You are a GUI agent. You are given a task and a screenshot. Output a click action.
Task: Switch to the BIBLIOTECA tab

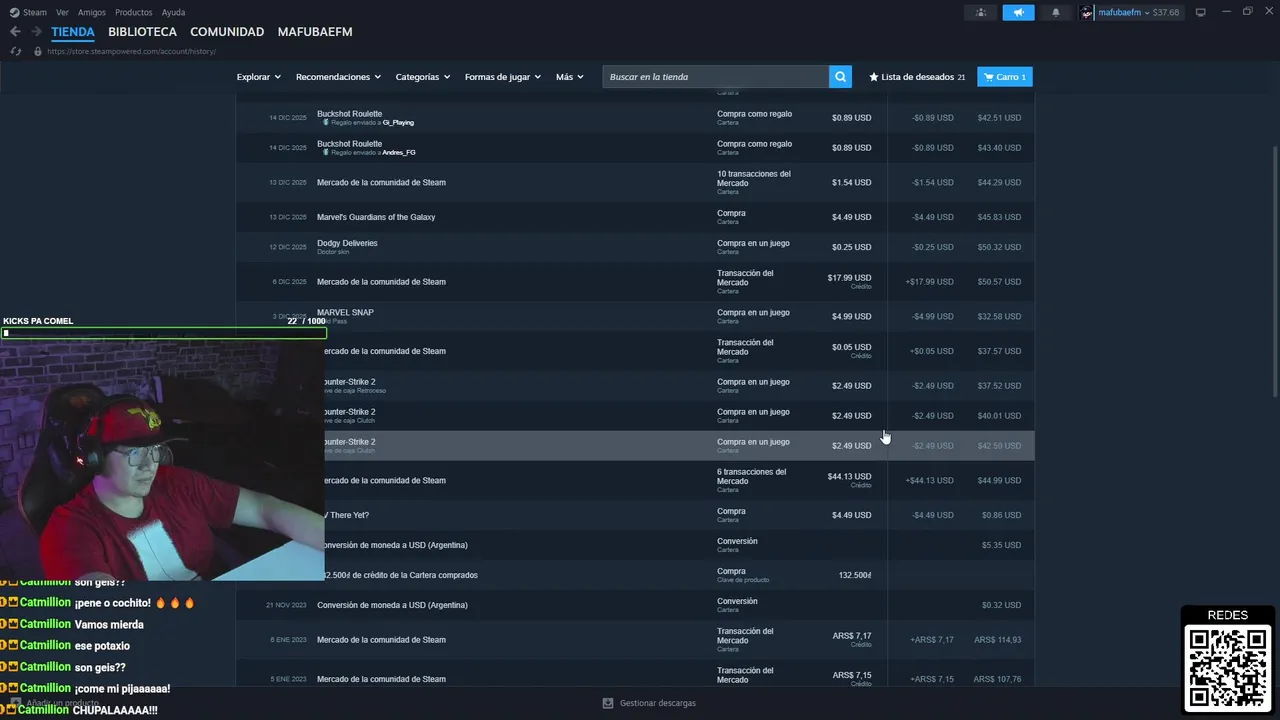pos(142,32)
